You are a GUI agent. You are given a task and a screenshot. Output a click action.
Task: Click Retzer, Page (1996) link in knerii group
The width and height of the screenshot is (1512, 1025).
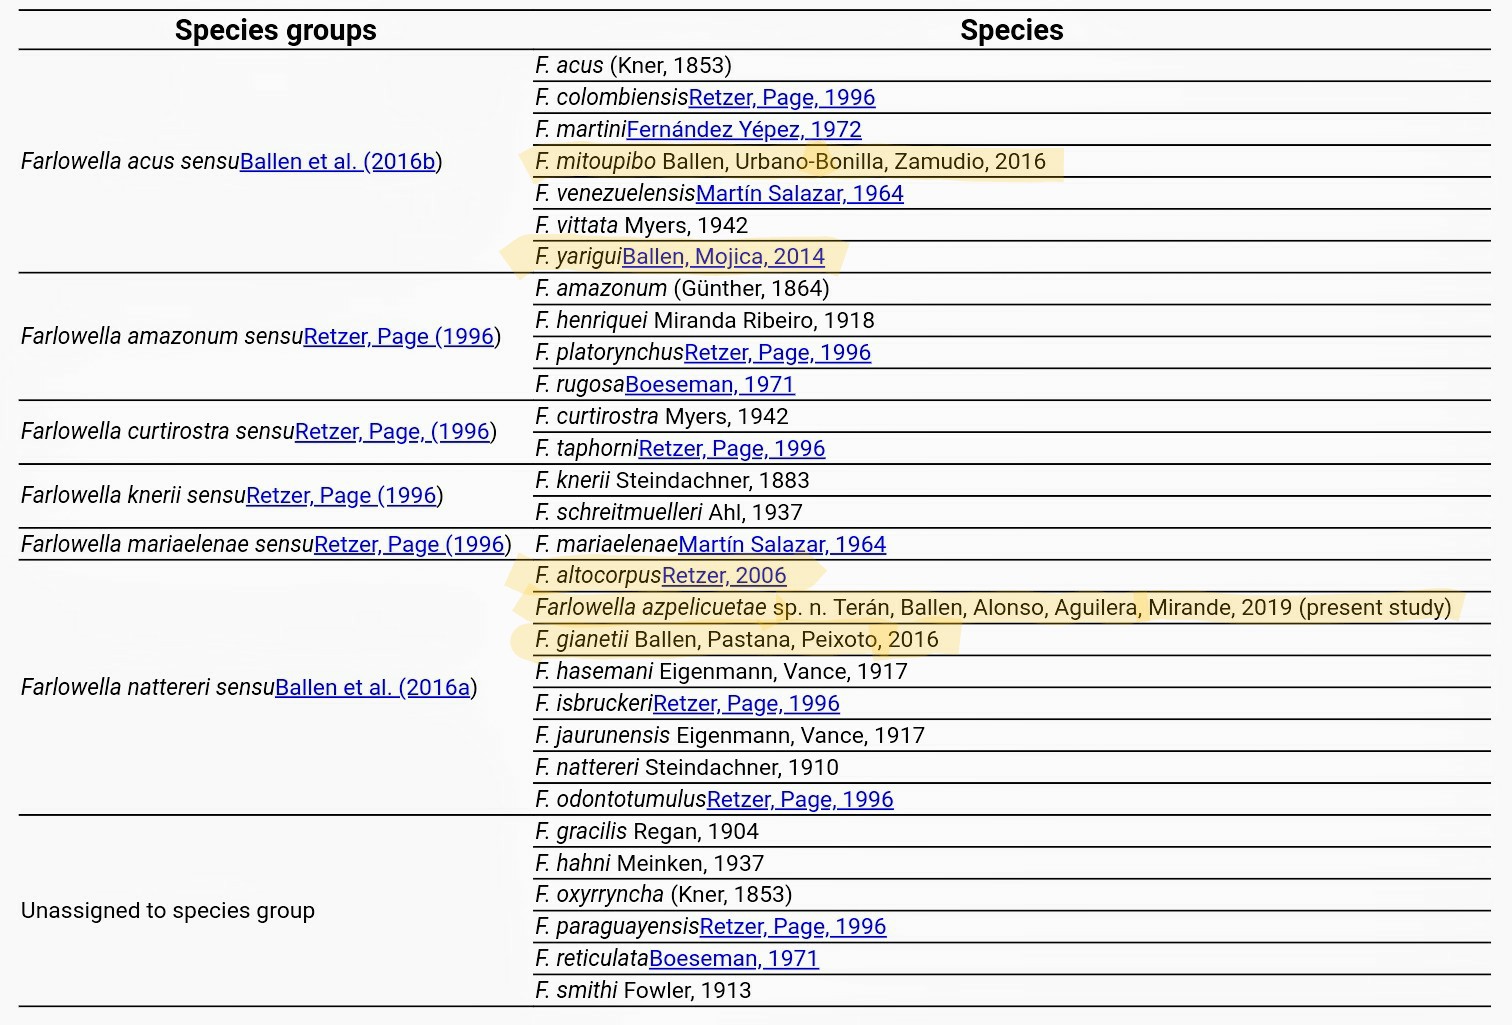pos(342,495)
